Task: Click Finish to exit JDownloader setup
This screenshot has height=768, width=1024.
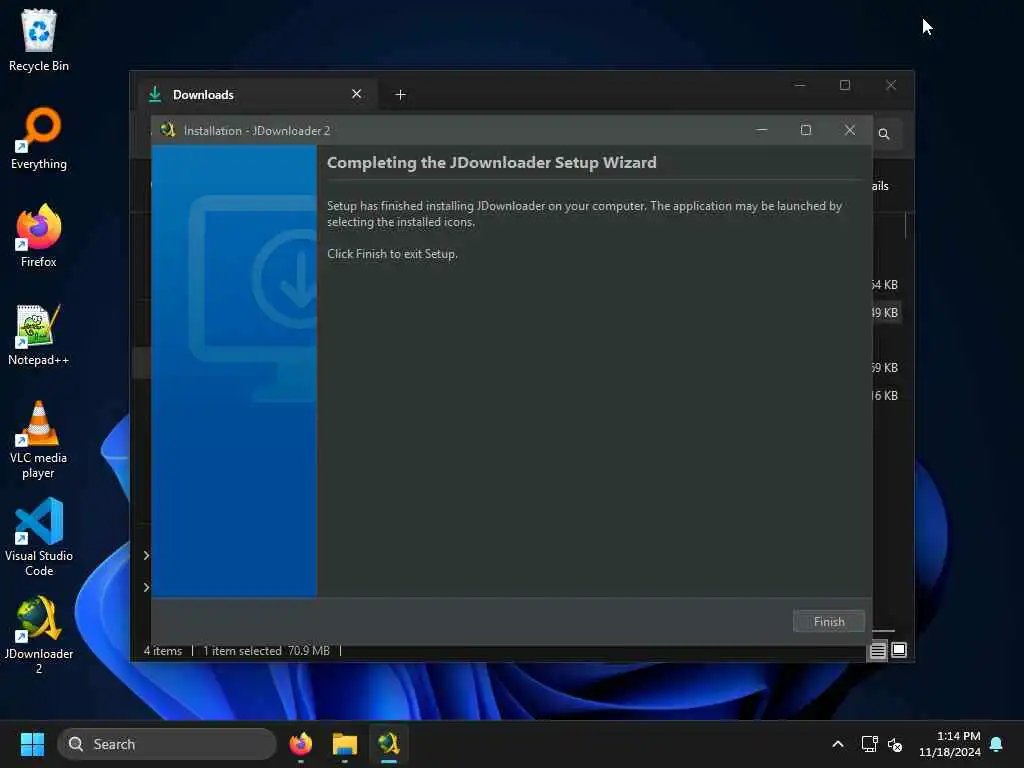Action: tap(829, 621)
